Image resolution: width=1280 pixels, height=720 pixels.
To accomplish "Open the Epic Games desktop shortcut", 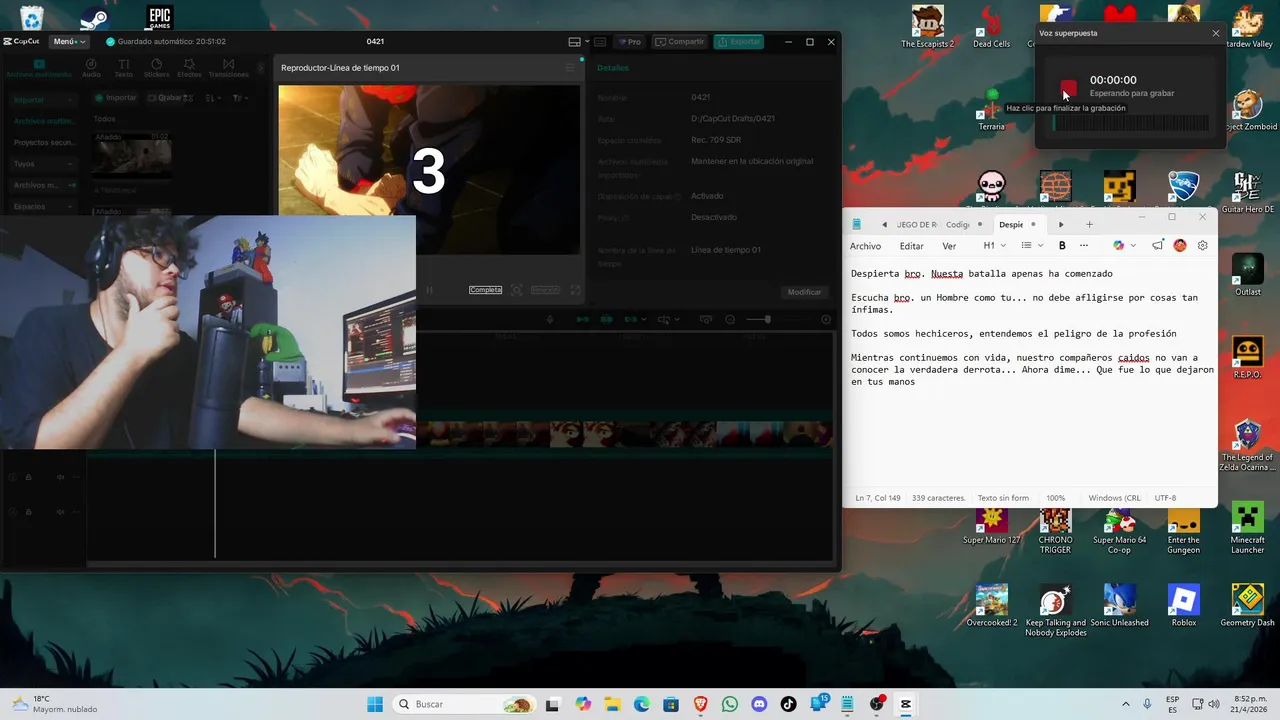I will click(x=159, y=18).
